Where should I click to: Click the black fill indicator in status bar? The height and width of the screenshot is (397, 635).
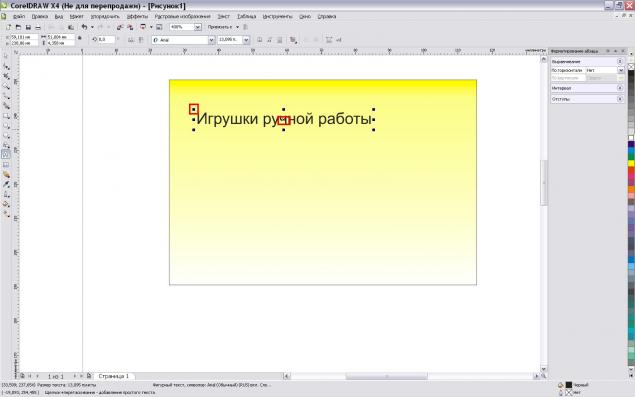click(569, 385)
